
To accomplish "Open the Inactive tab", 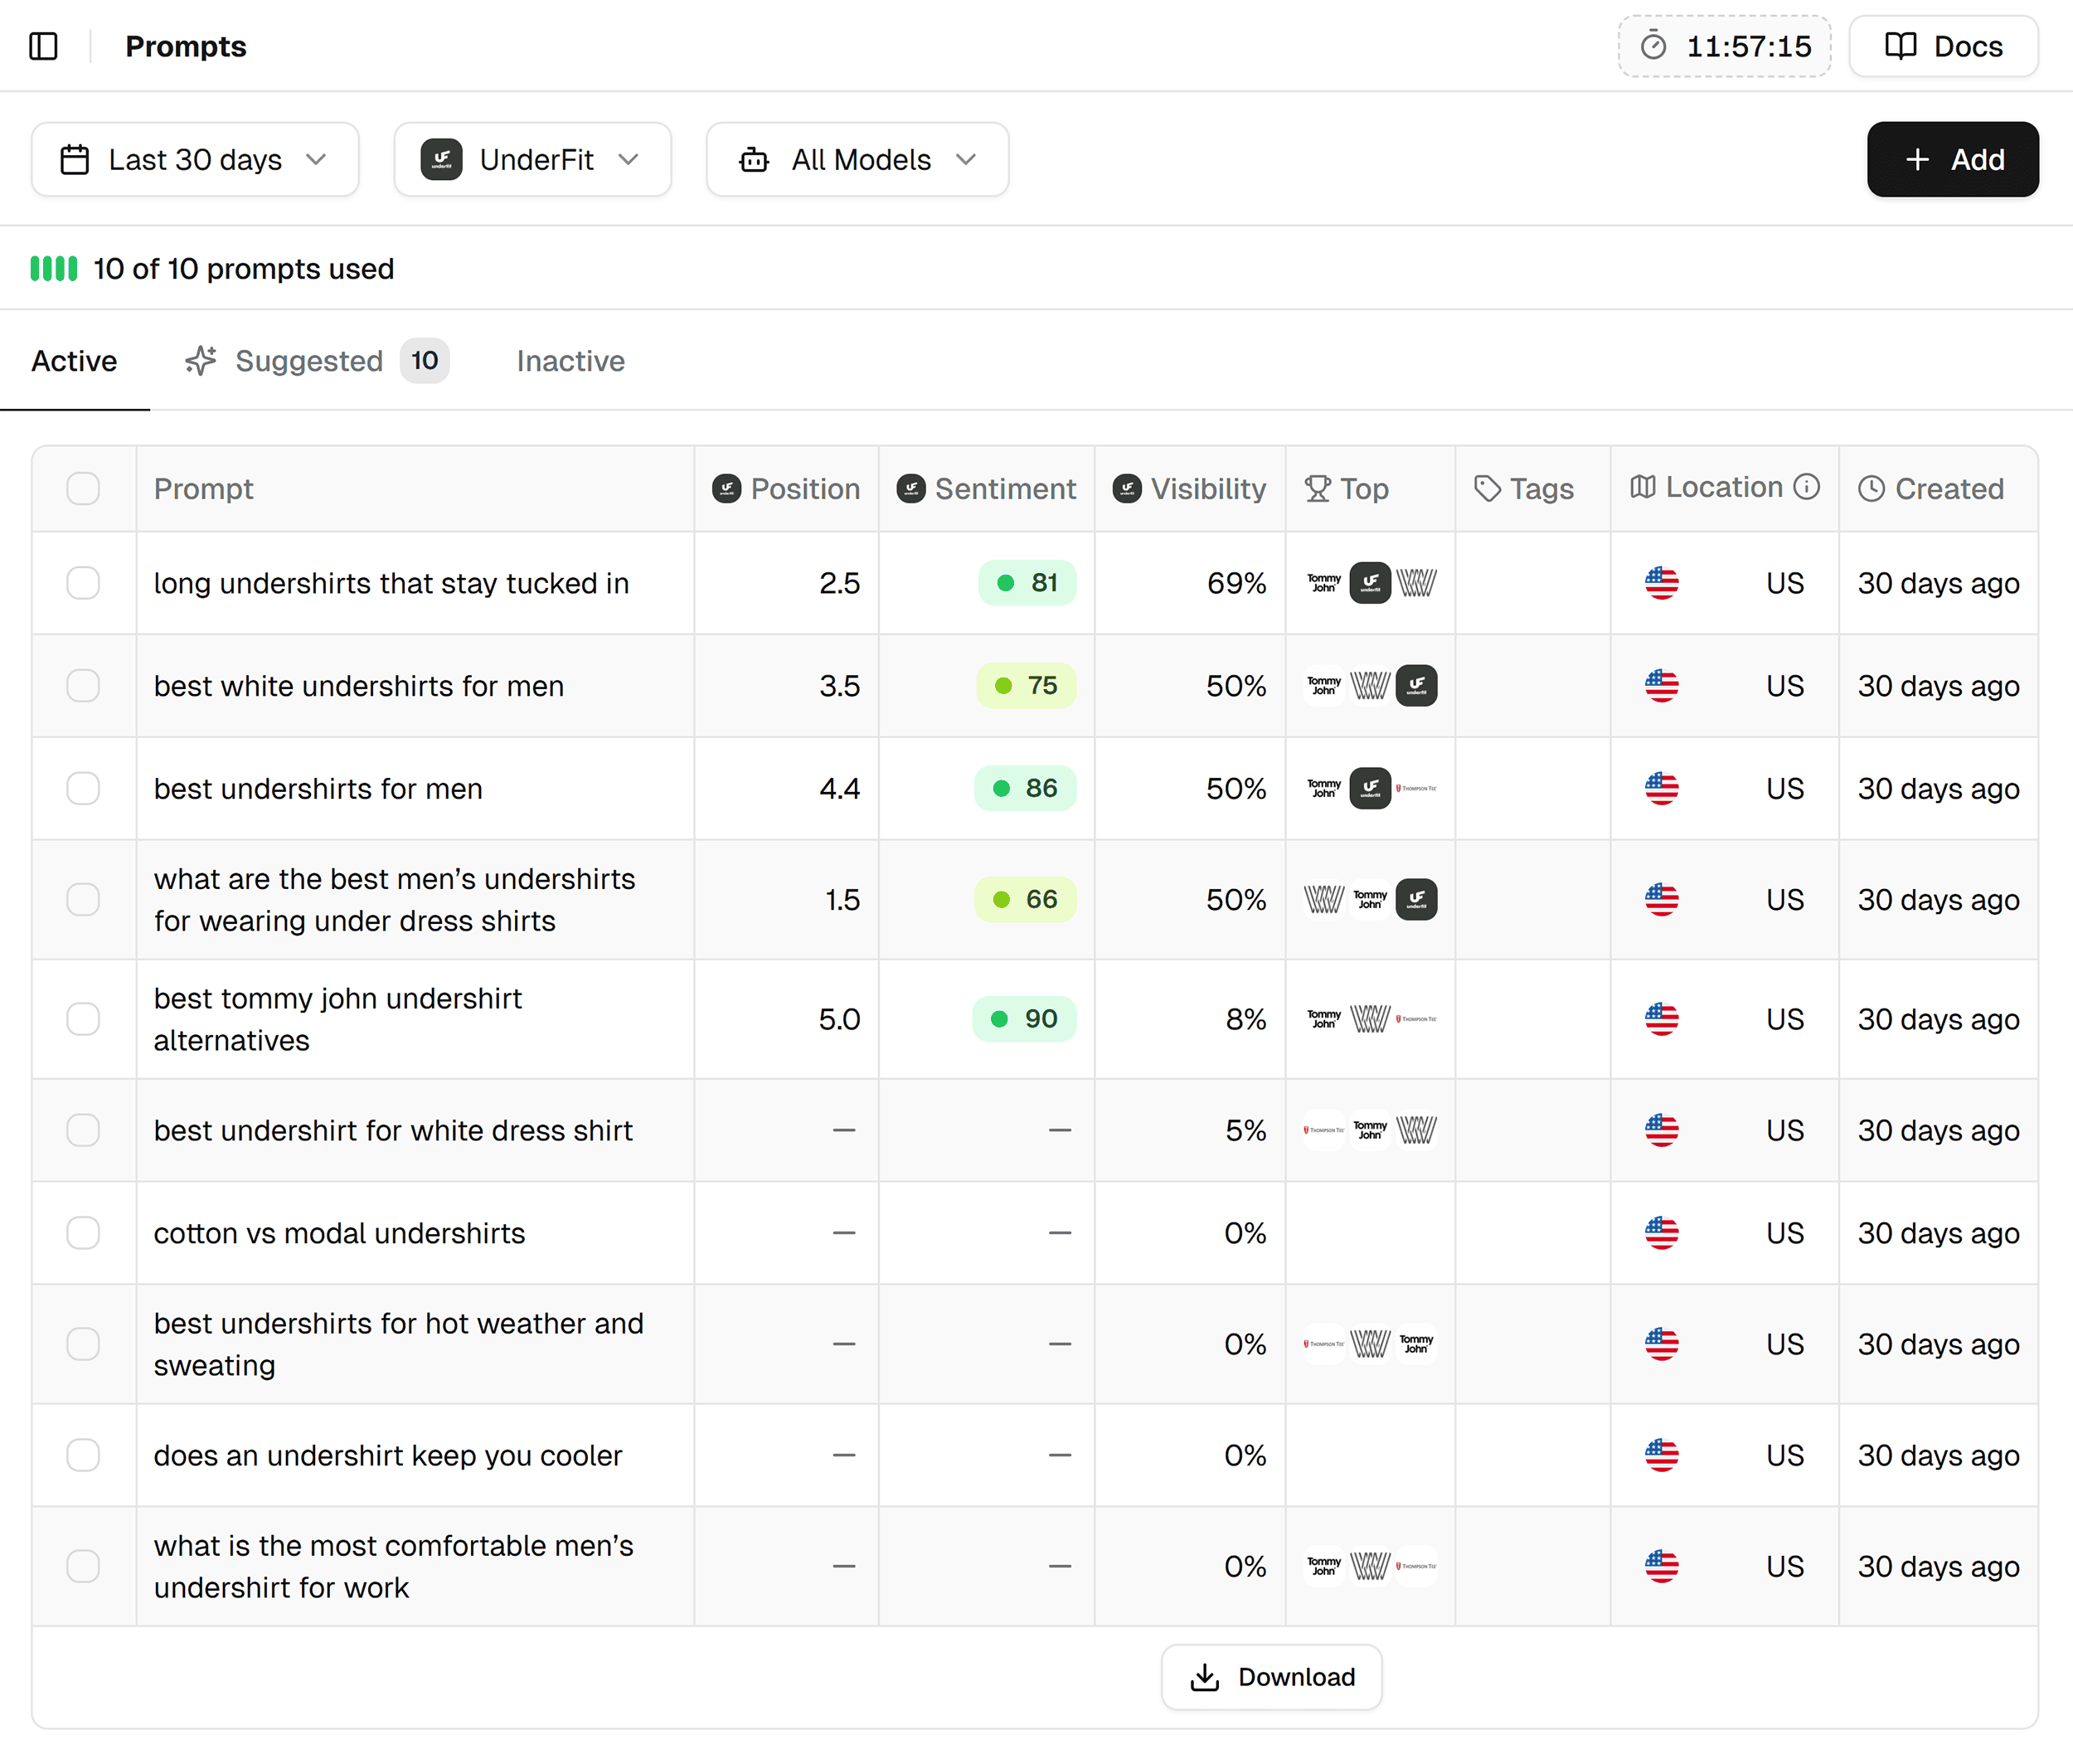I will coord(570,361).
